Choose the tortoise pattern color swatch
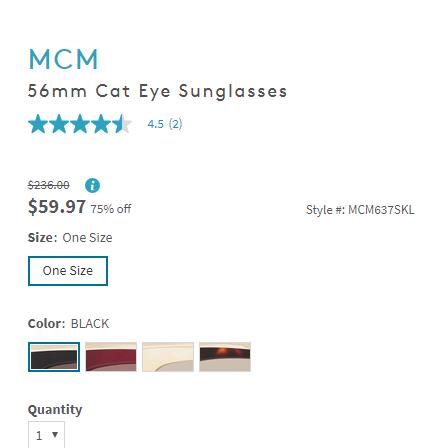433x448 pixels. pos(225,357)
